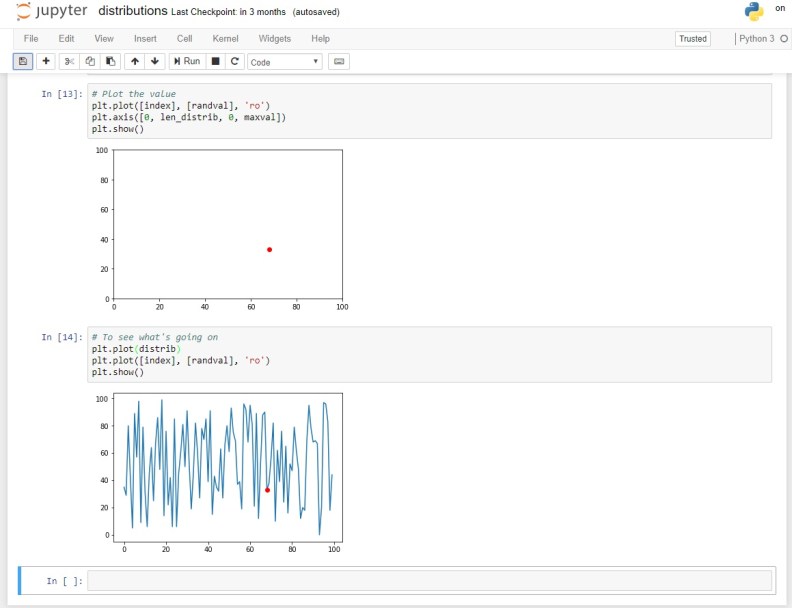The image size is (792, 608).
Task: Open the View menu
Action: pos(104,38)
